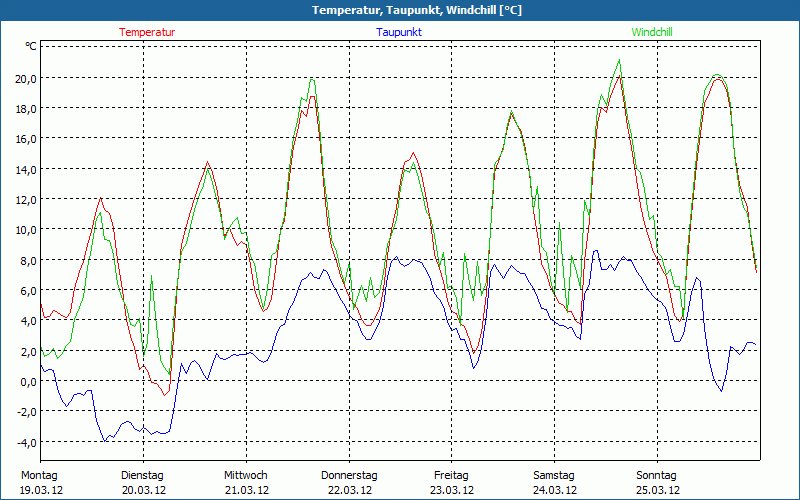Viewport: 800px width, 500px height.
Task: Click the 'Donnerstag' day label
Action: coord(349,476)
